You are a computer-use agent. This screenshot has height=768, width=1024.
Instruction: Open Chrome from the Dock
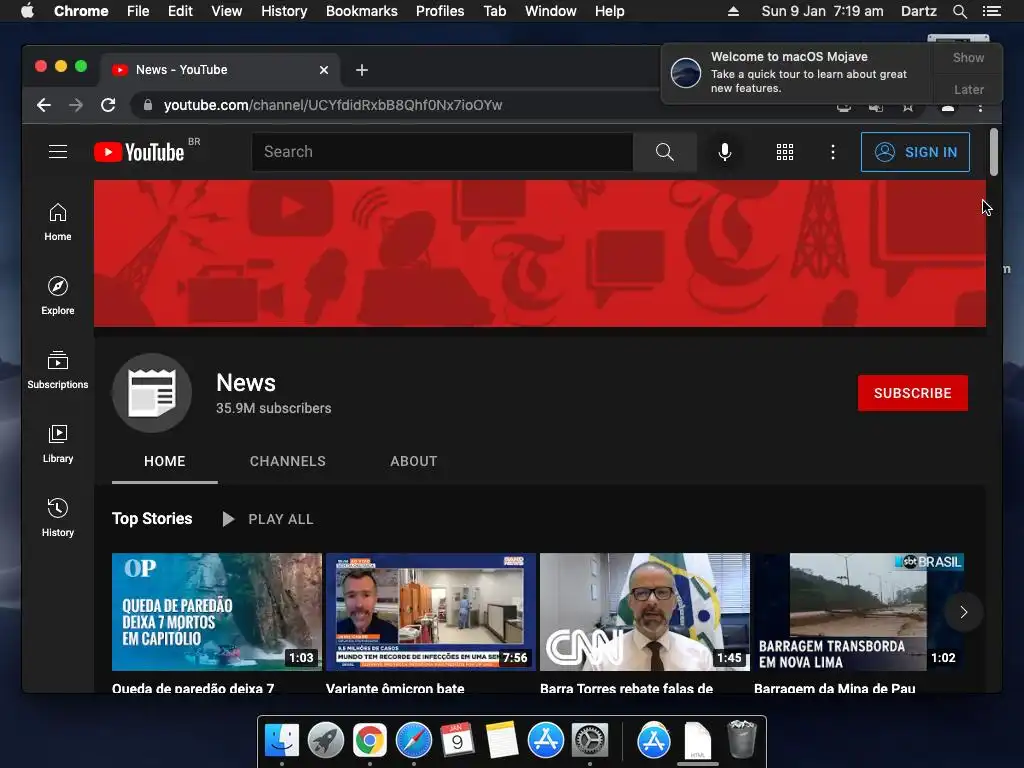tap(370, 741)
